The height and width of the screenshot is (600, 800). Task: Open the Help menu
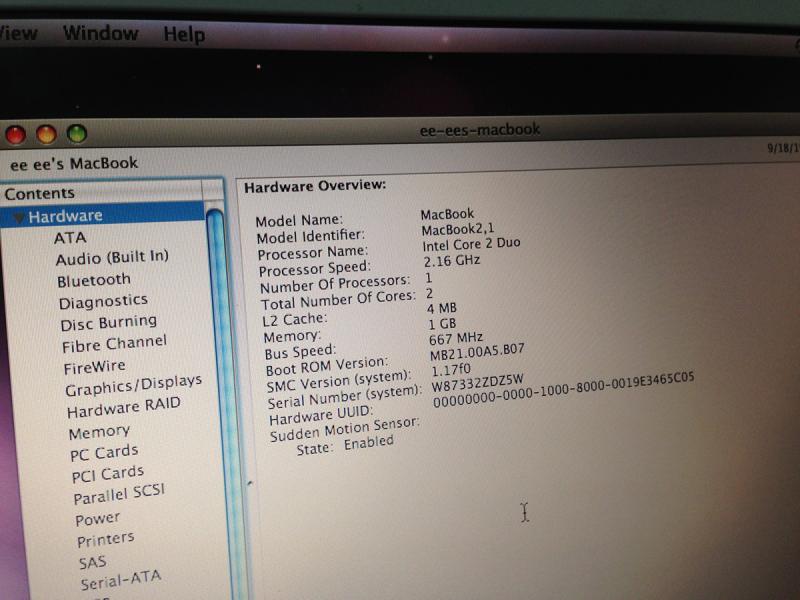pos(184,34)
